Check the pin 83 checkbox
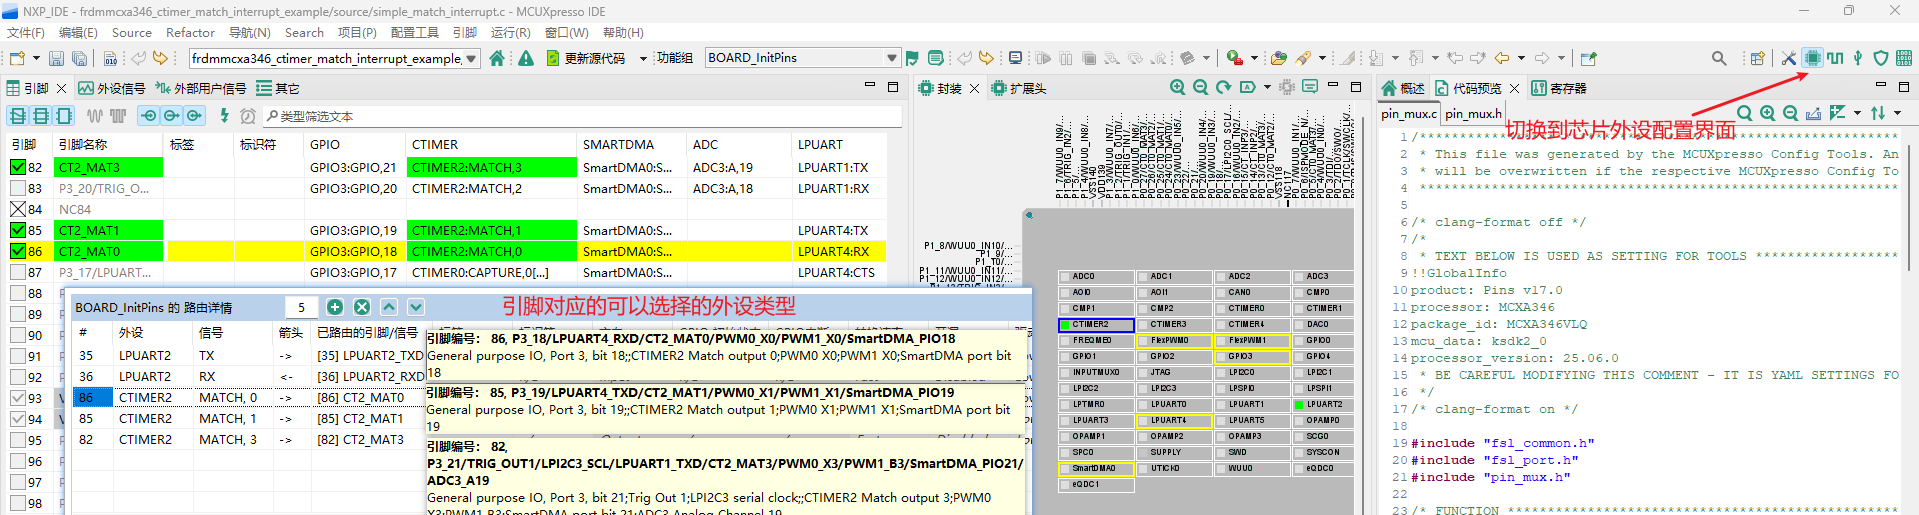The image size is (1919, 515). click(x=18, y=188)
